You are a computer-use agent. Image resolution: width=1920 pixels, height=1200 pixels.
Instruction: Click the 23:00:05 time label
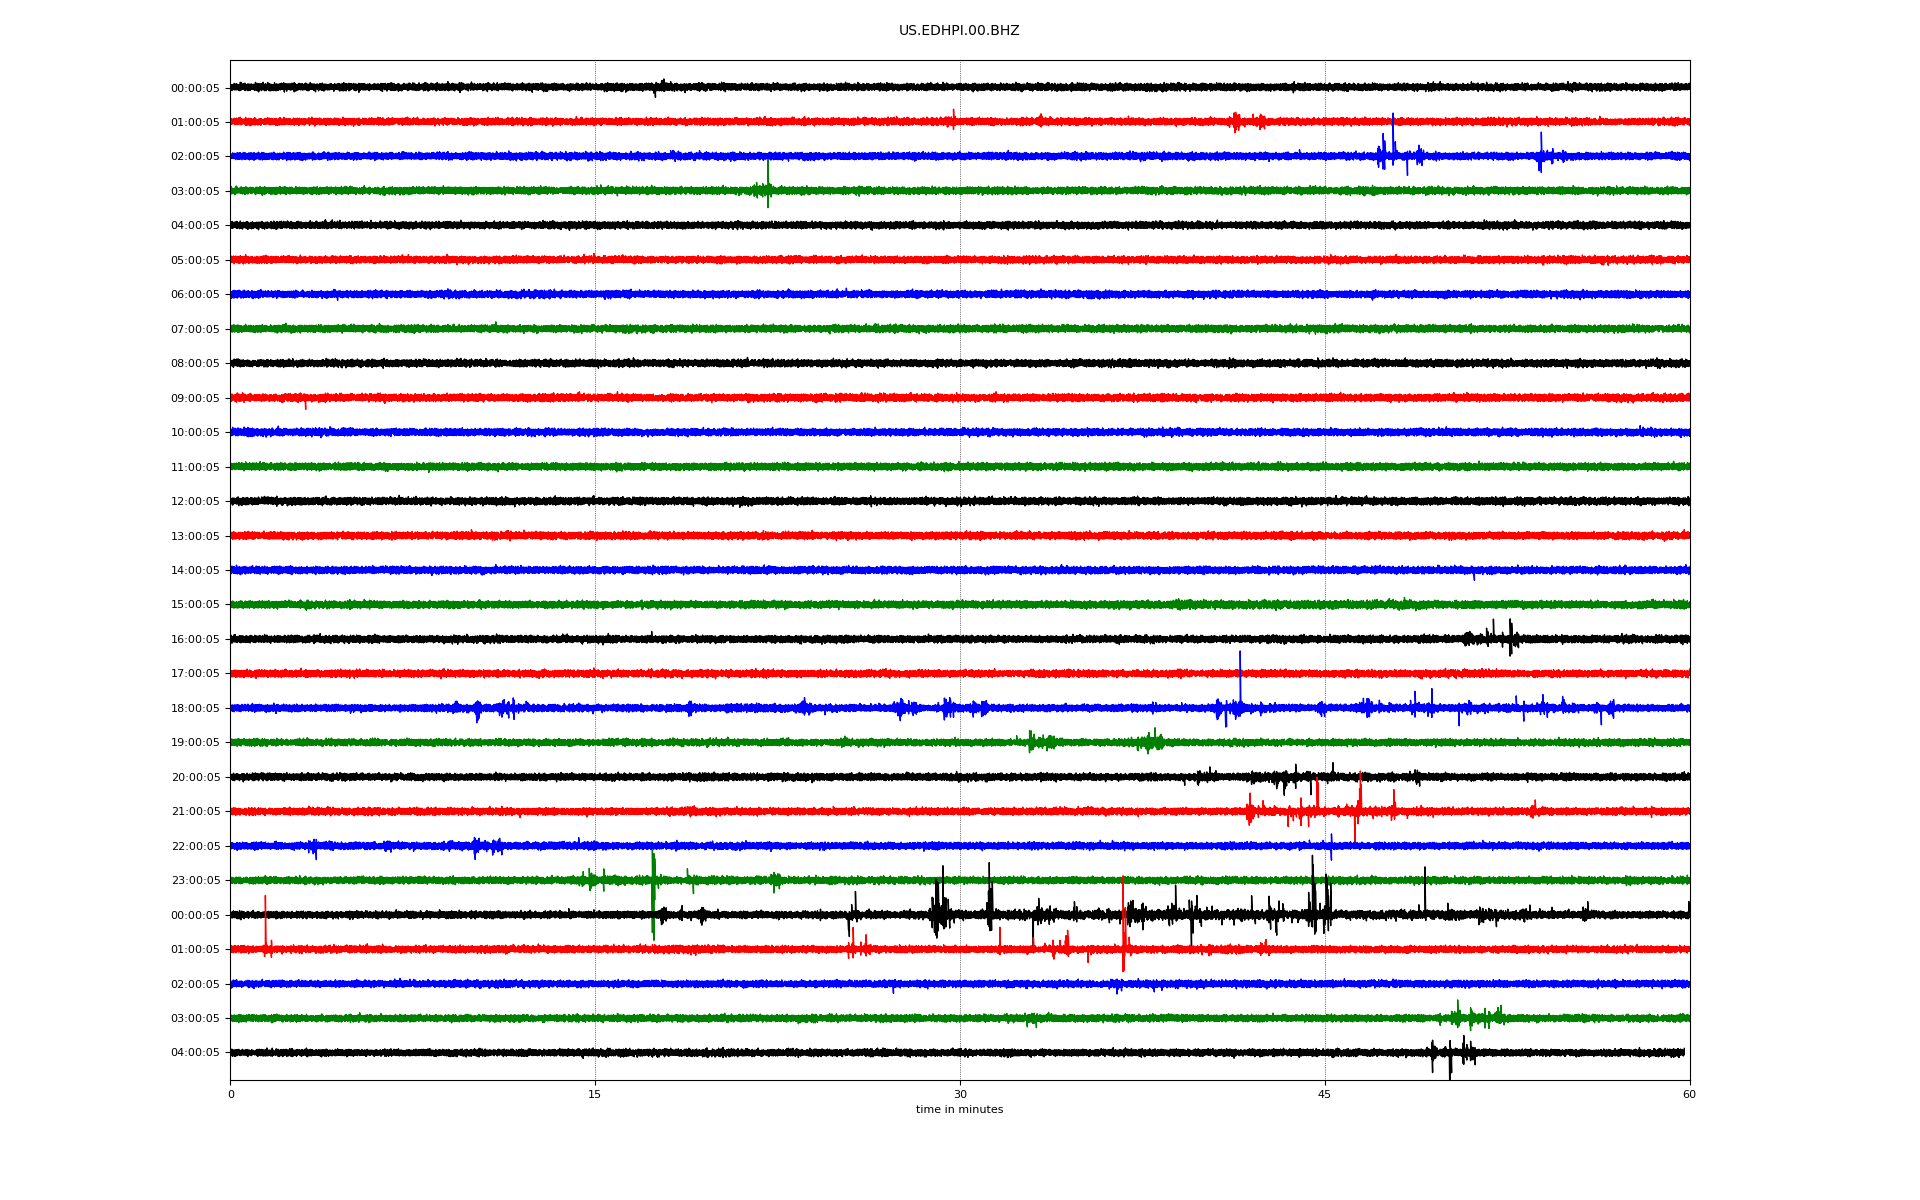(195, 881)
